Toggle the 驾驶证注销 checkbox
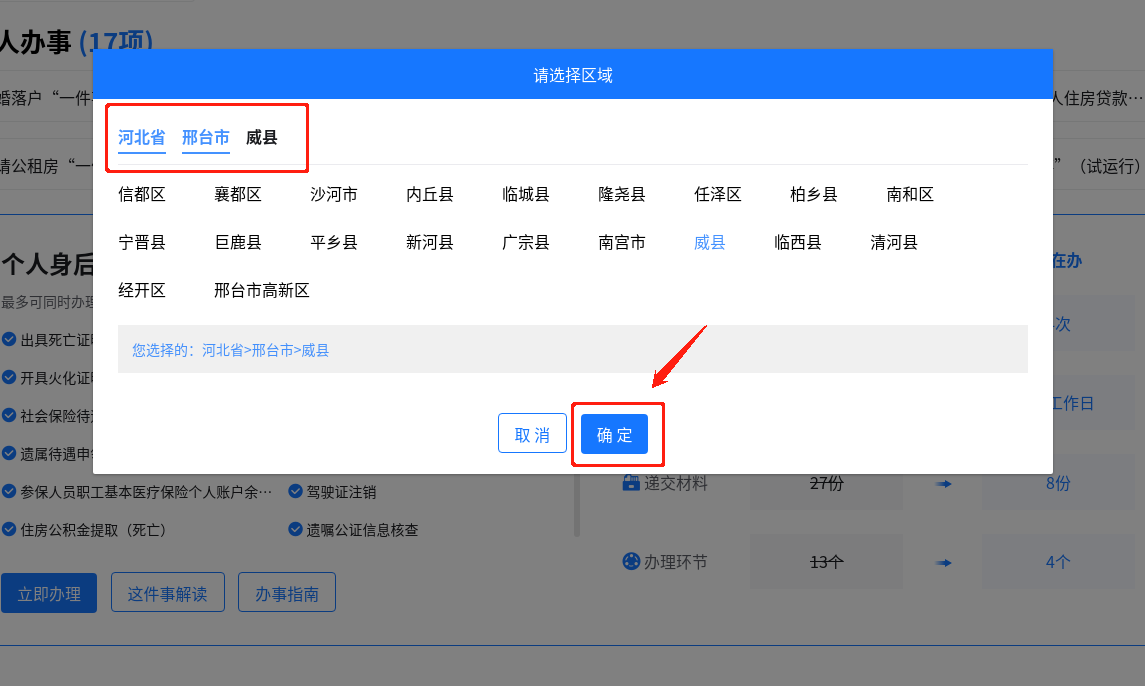This screenshot has height=686, width=1145. click(296, 492)
